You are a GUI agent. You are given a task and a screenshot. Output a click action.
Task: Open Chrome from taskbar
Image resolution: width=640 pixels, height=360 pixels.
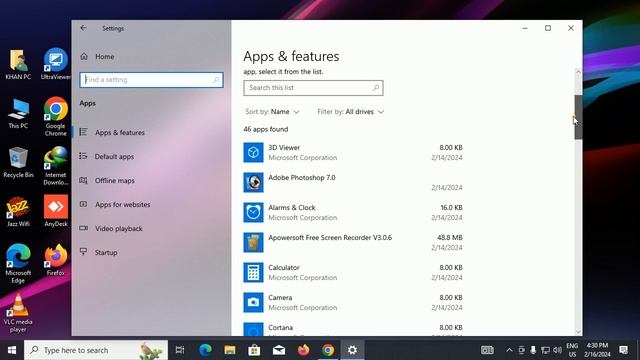point(328,350)
